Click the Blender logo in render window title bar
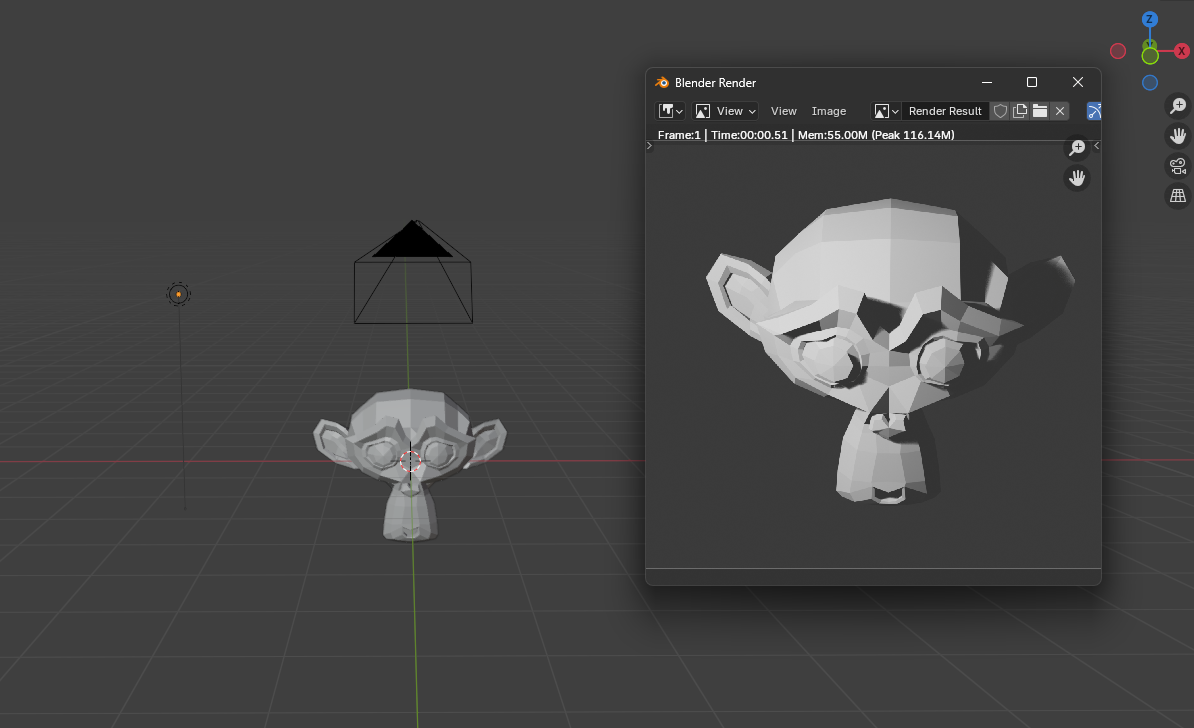 pos(662,82)
